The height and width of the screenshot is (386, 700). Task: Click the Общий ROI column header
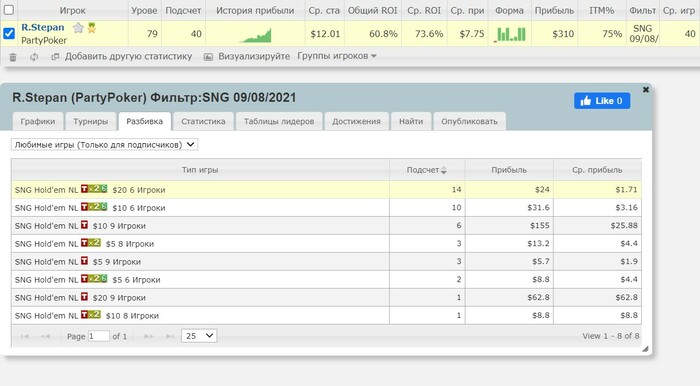[x=372, y=10]
